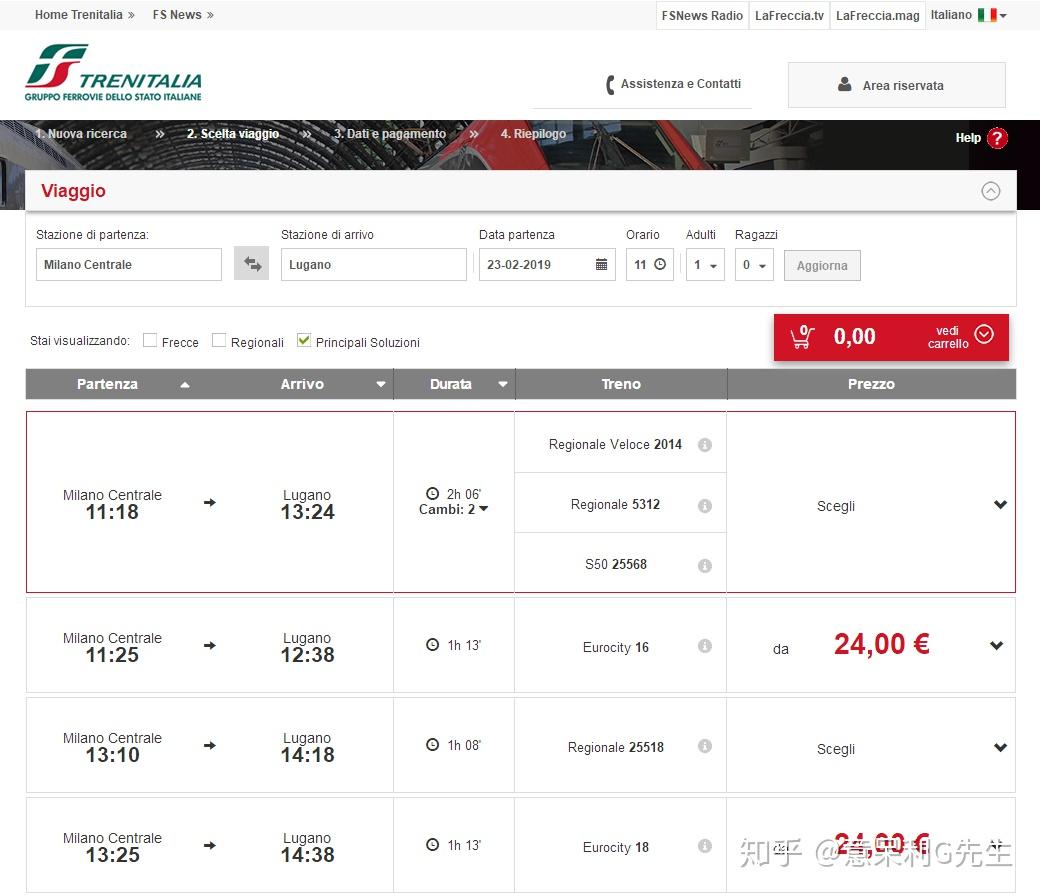
Task: Uncheck the Principali Soluzioni checkbox
Action: tap(304, 340)
